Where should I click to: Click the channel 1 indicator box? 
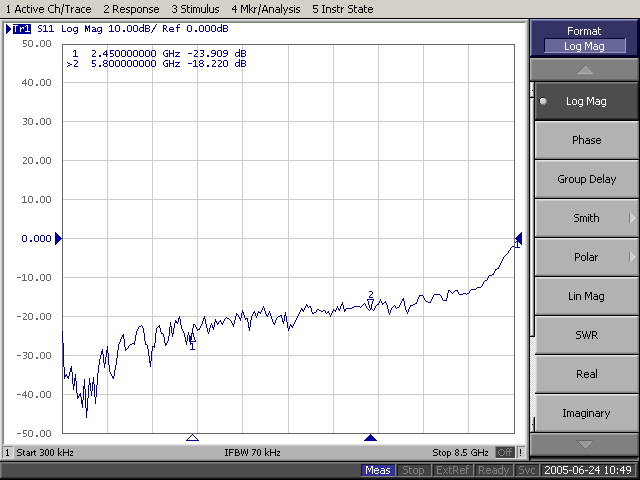7,452
